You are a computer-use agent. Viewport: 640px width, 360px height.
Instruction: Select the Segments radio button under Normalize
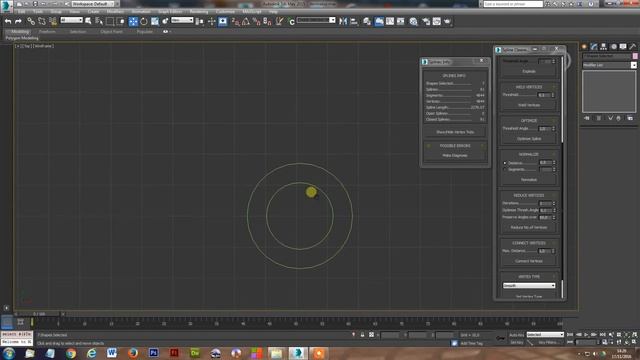coord(505,169)
